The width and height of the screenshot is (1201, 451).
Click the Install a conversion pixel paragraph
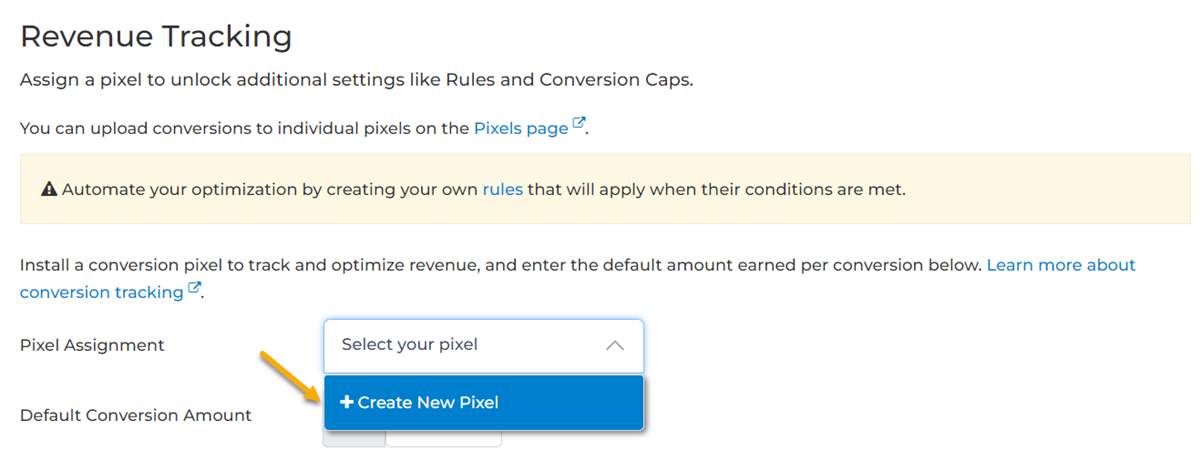500,265
